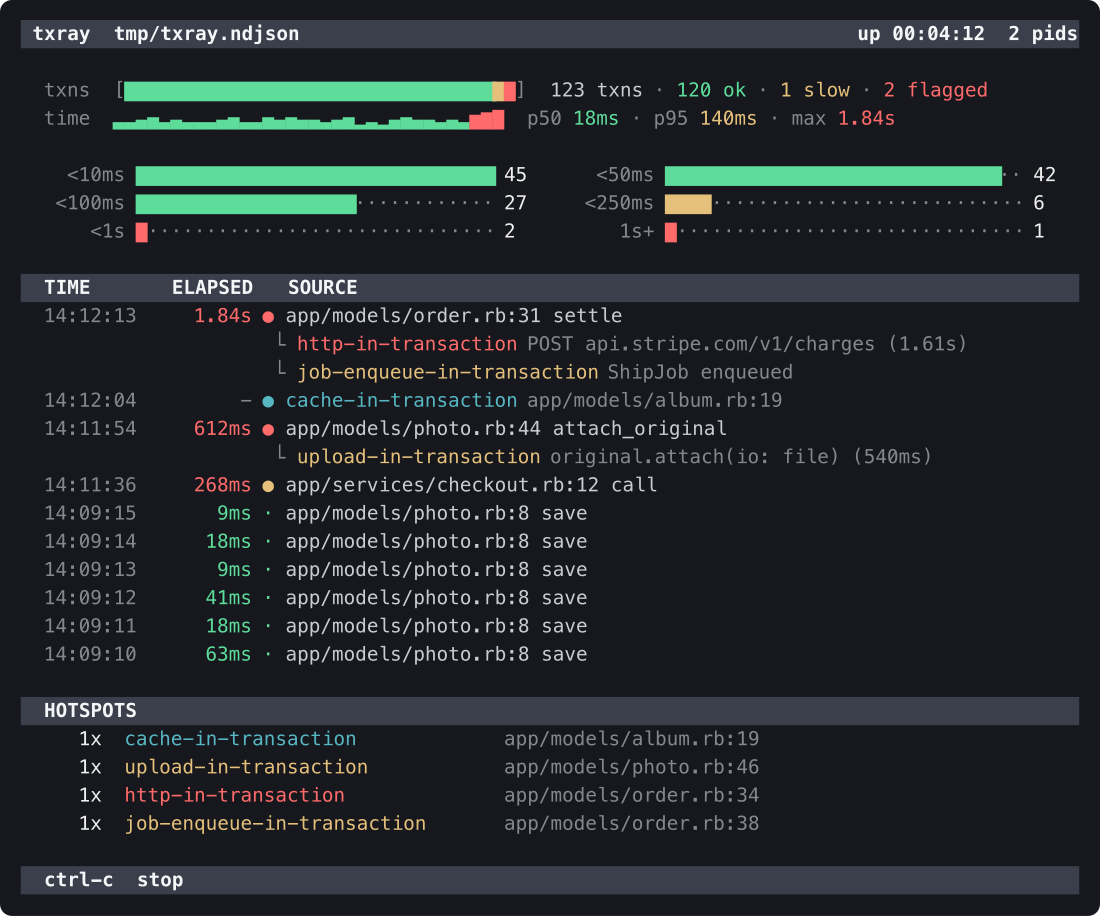This screenshot has height=916, width=1100.
Task: Click 'cache-in-transaction' in the 14:12:04 row
Action: (x=401, y=400)
